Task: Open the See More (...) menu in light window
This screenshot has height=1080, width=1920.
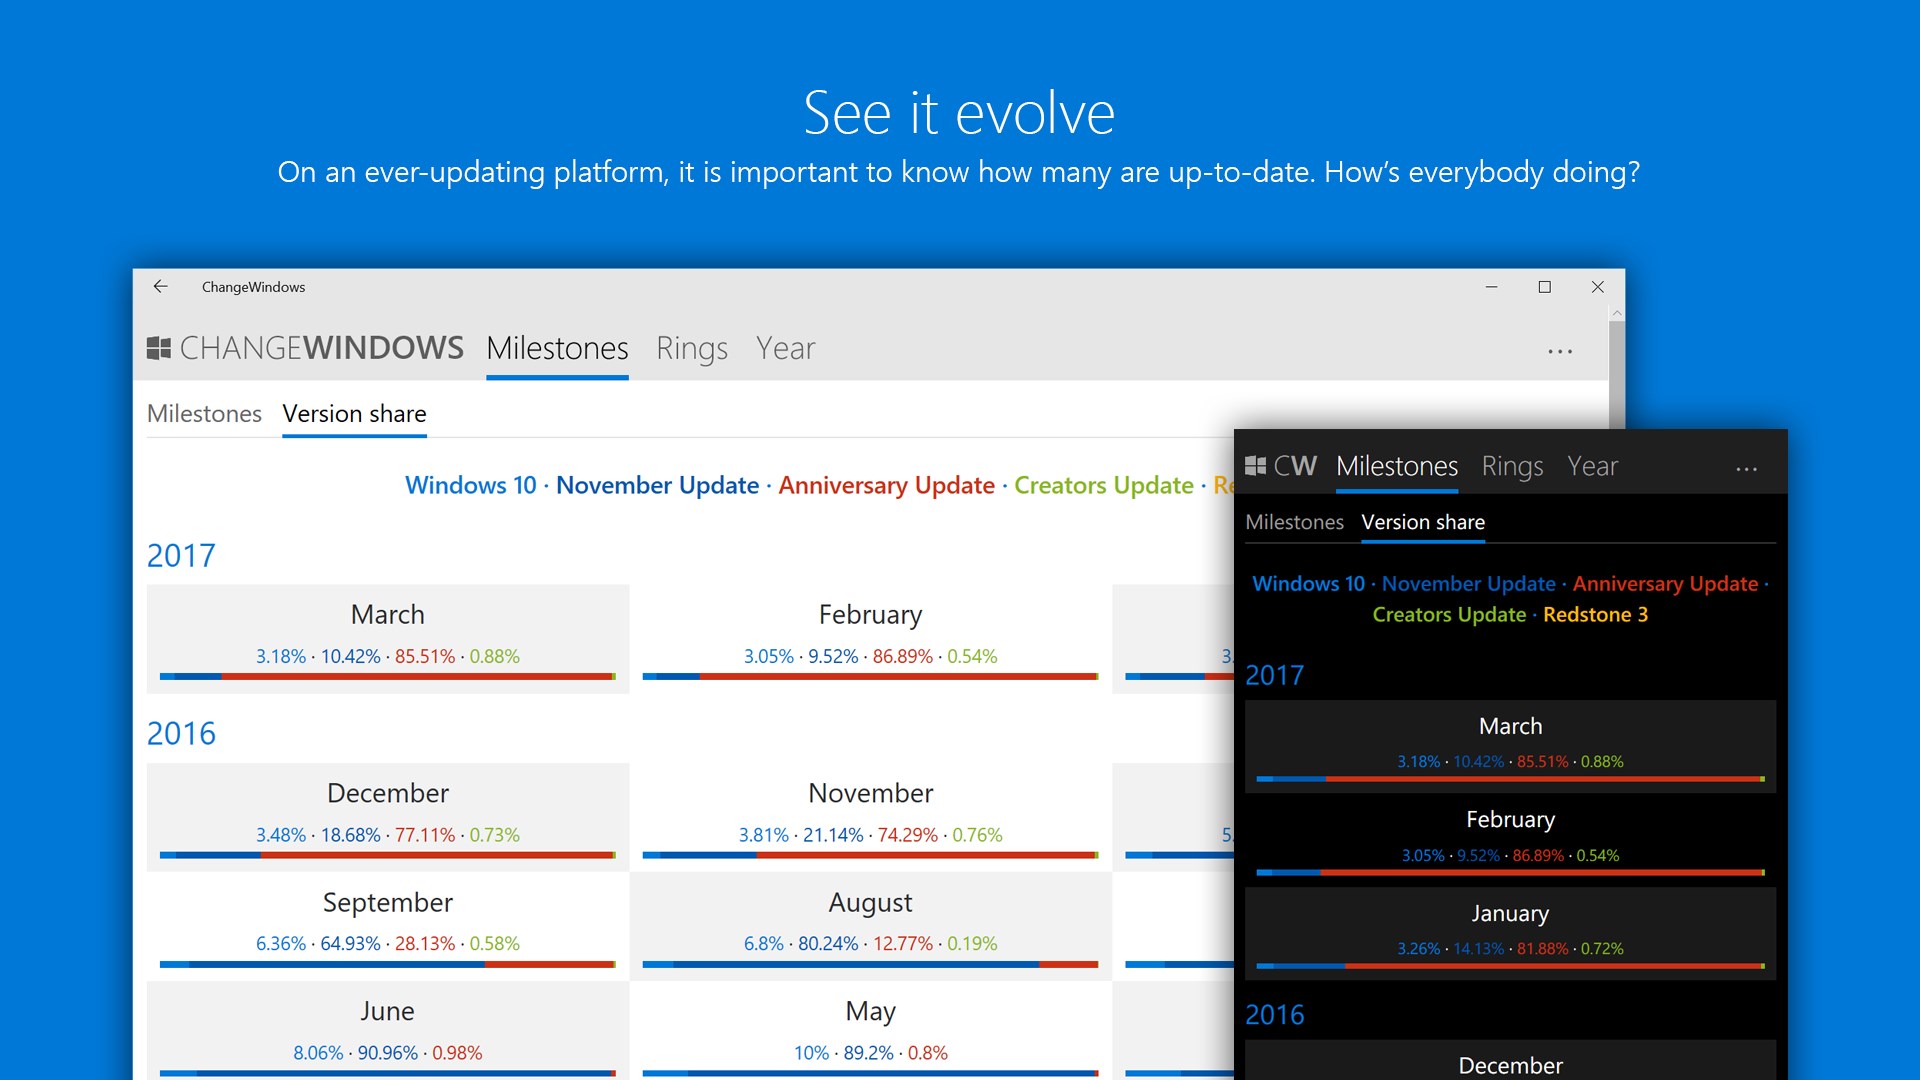Action: tap(1561, 350)
